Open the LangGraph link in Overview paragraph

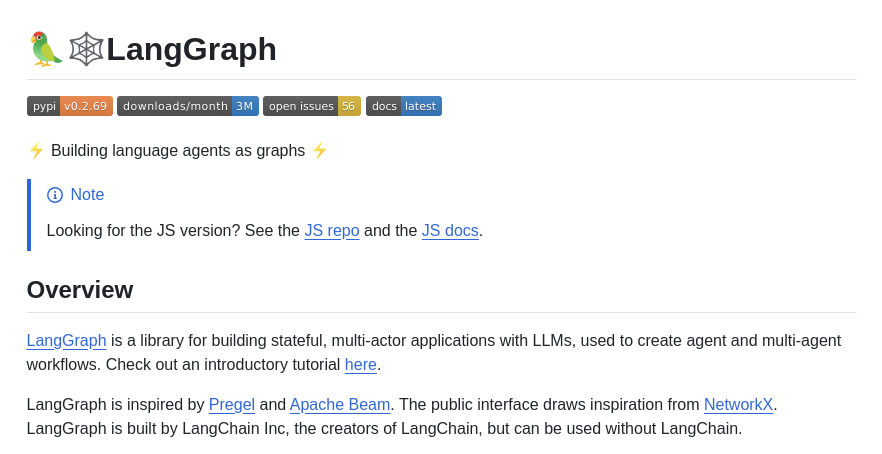[x=66, y=341]
